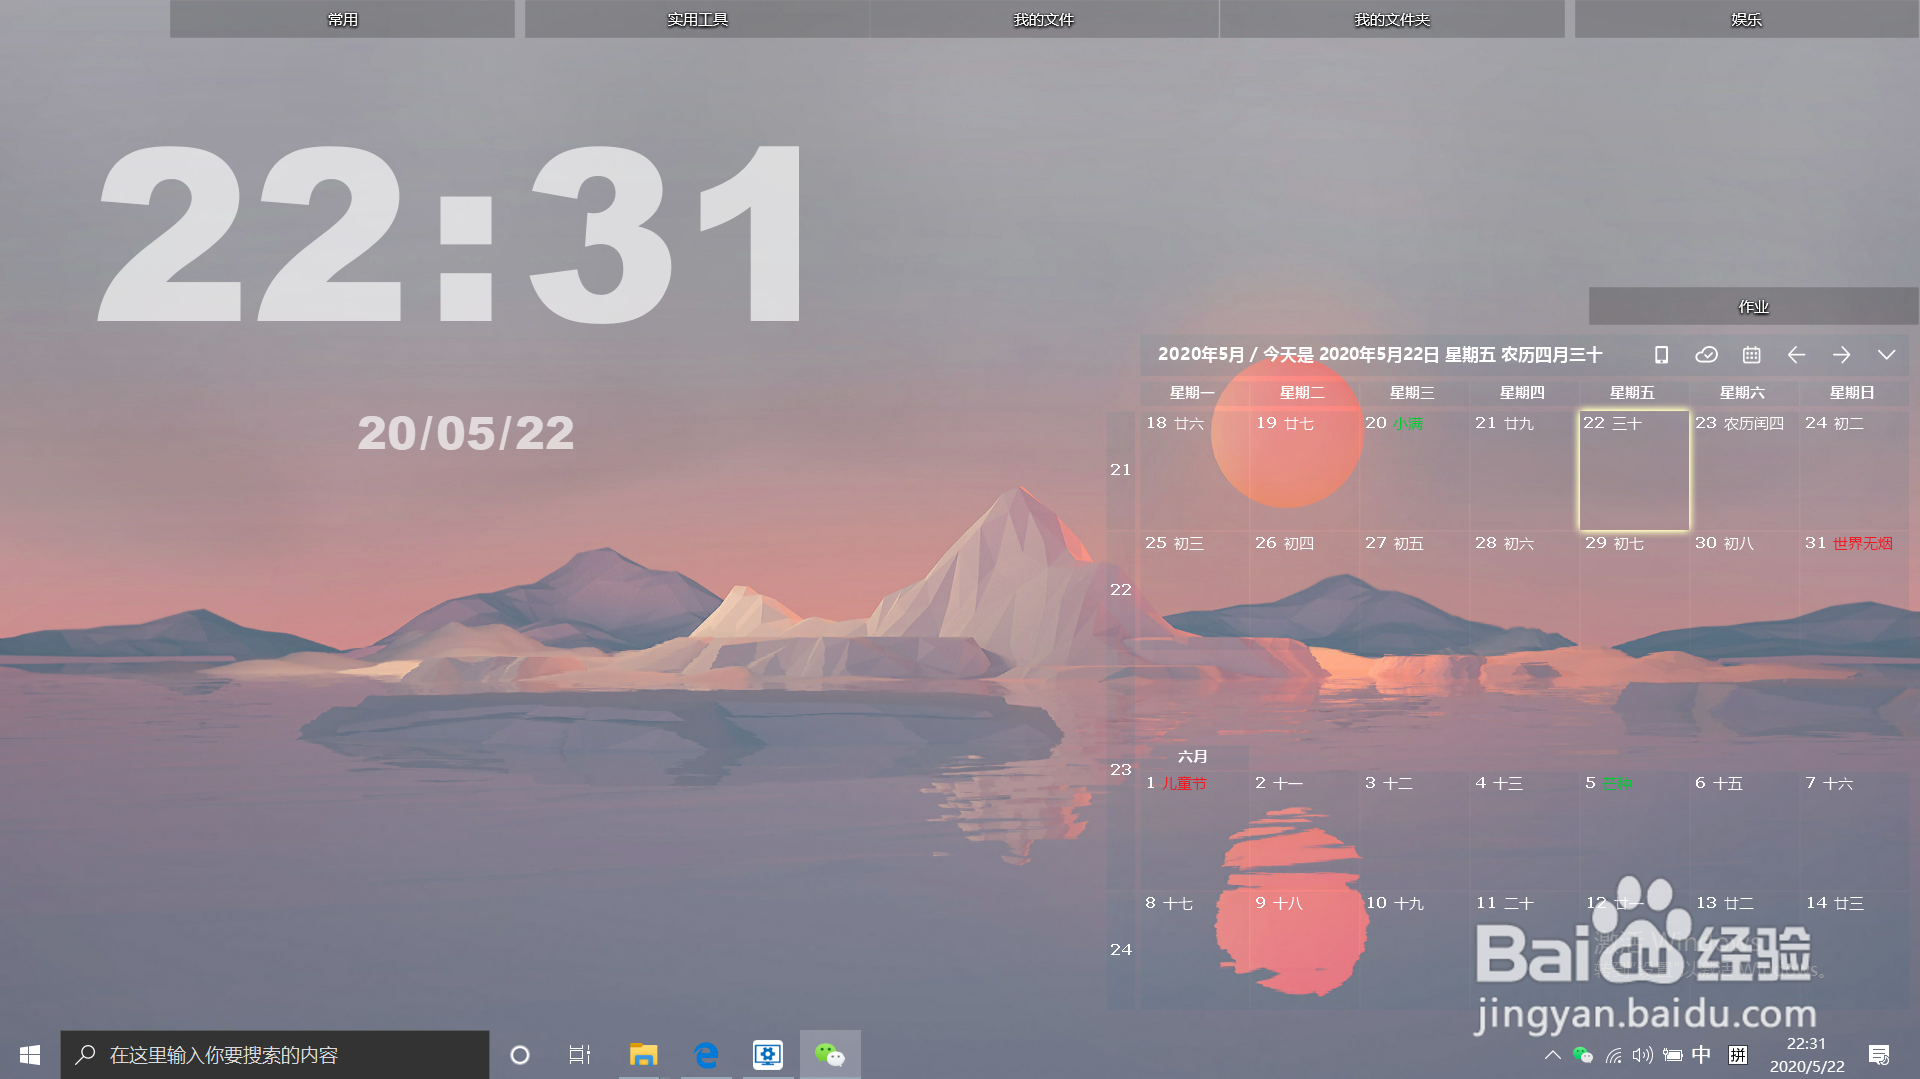Click the 20/05/22 date widget

coord(466,433)
